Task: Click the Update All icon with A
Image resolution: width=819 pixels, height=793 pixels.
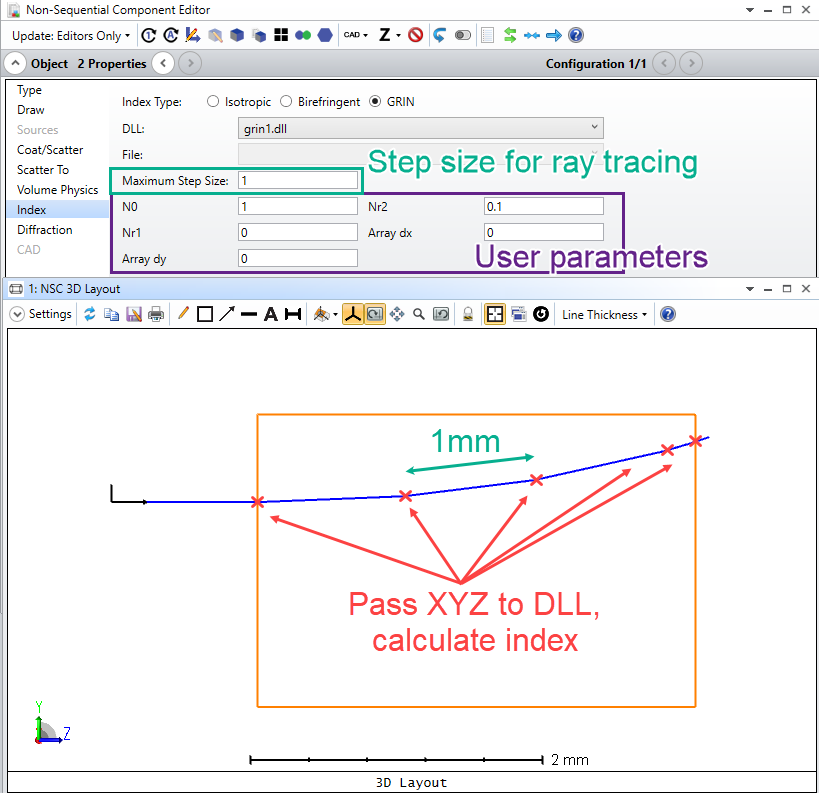Action: pos(171,36)
